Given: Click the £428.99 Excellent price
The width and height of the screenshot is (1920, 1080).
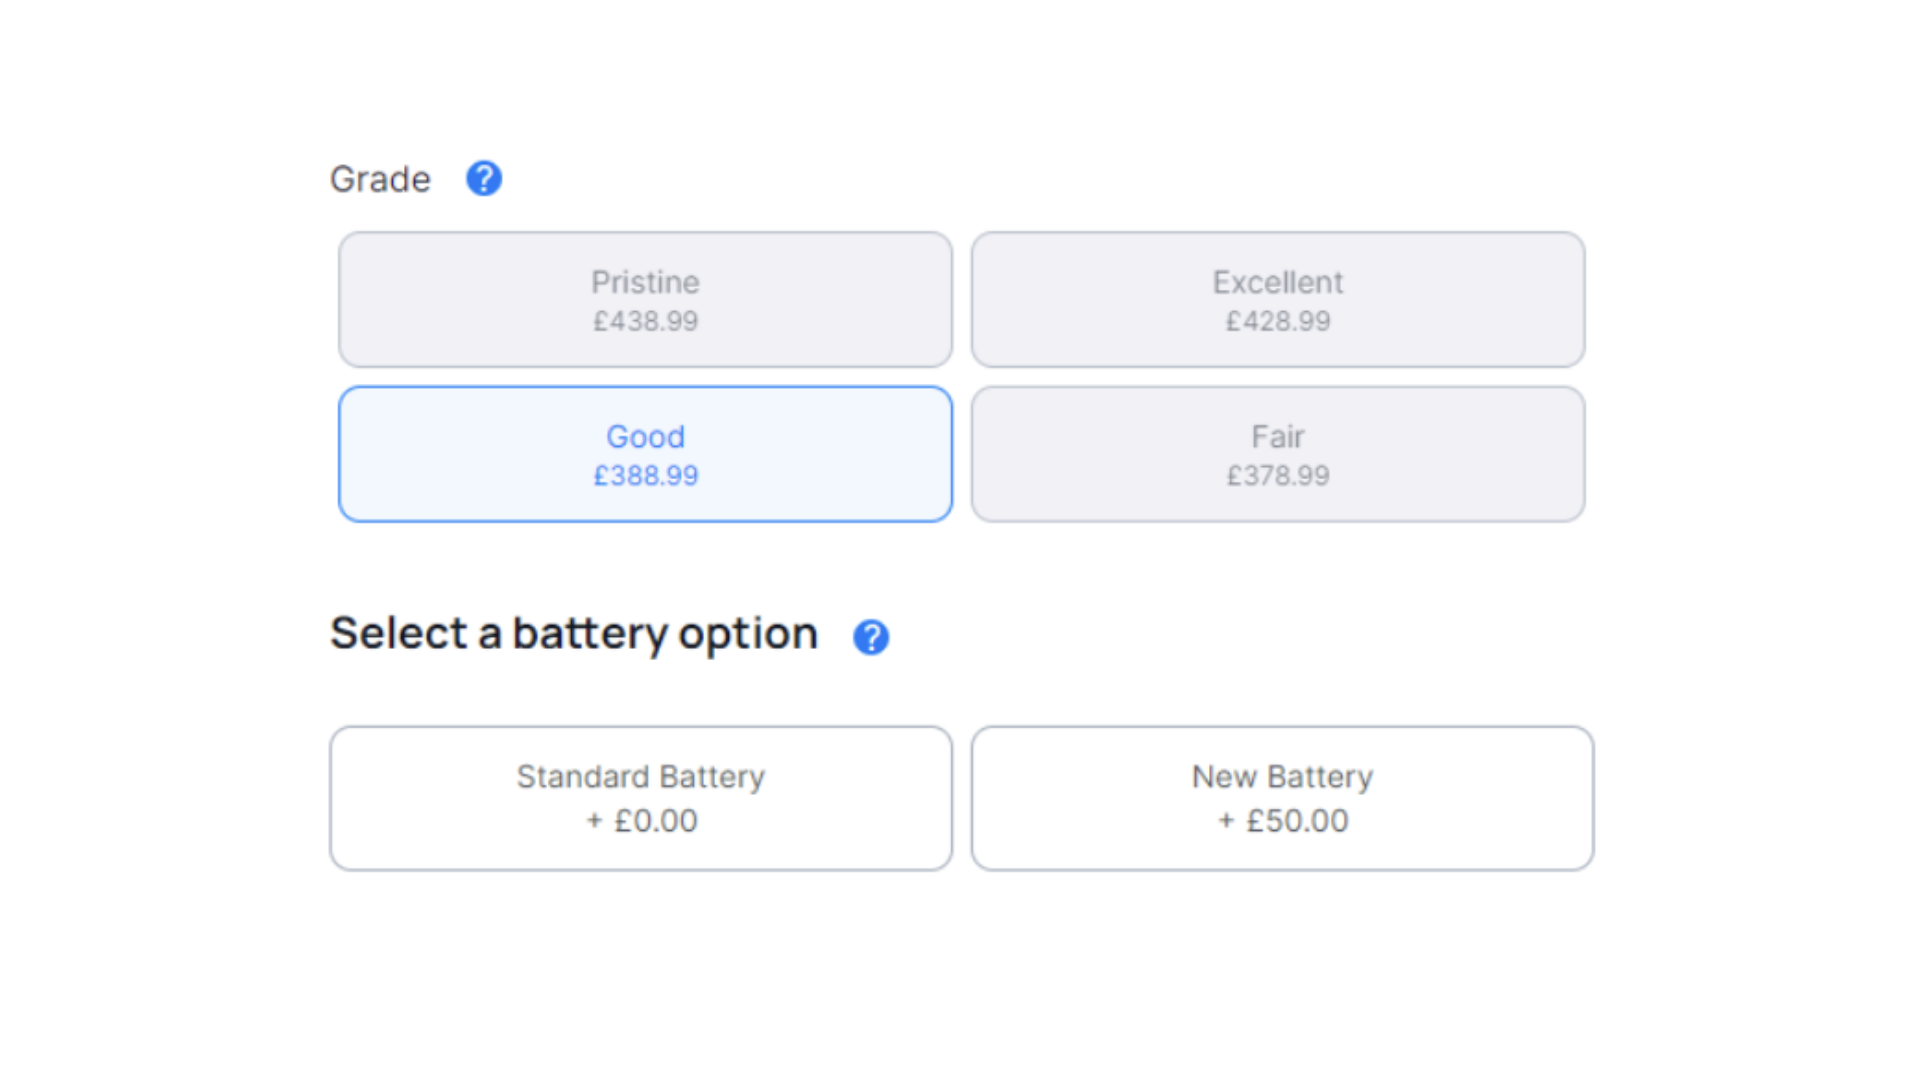Looking at the screenshot, I should click(x=1278, y=321).
